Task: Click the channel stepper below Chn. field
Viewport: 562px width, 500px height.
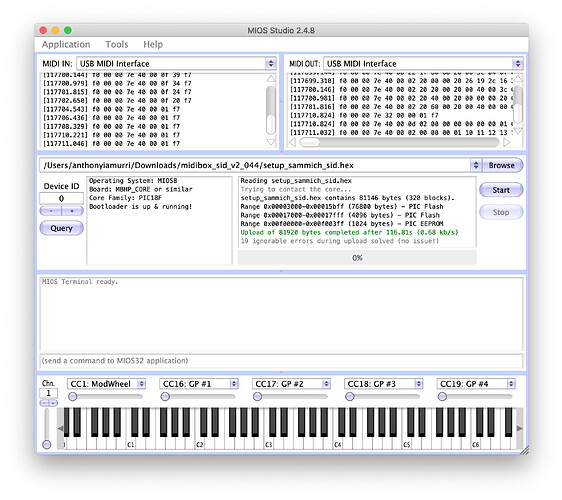Action: (x=48, y=404)
